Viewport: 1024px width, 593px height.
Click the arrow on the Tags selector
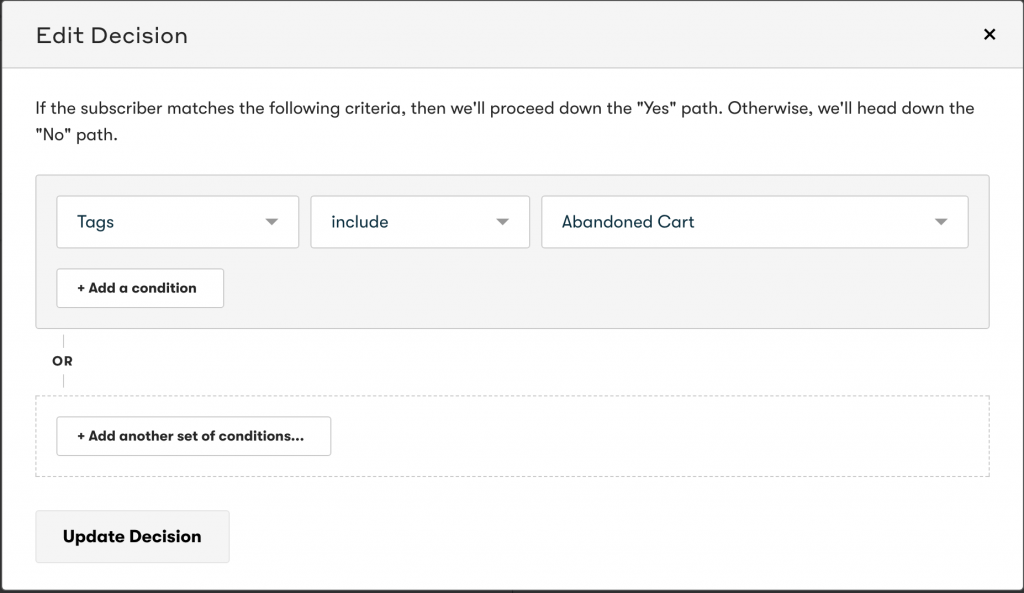[x=272, y=222]
